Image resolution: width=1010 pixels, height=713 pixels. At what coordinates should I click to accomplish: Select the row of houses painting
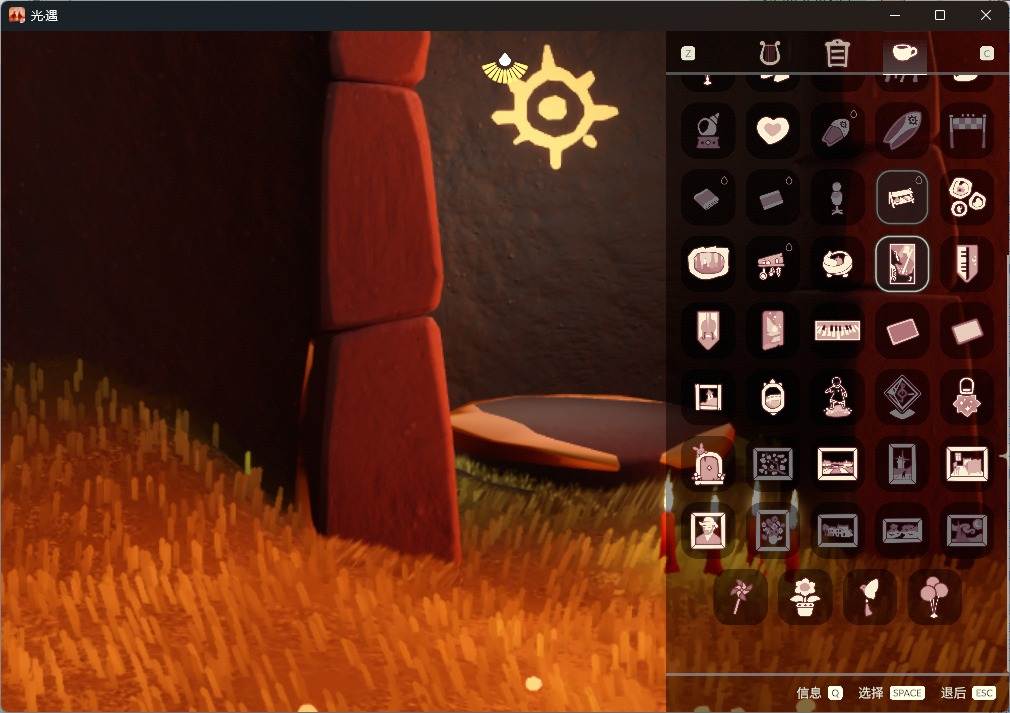click(x=837, y=531)
